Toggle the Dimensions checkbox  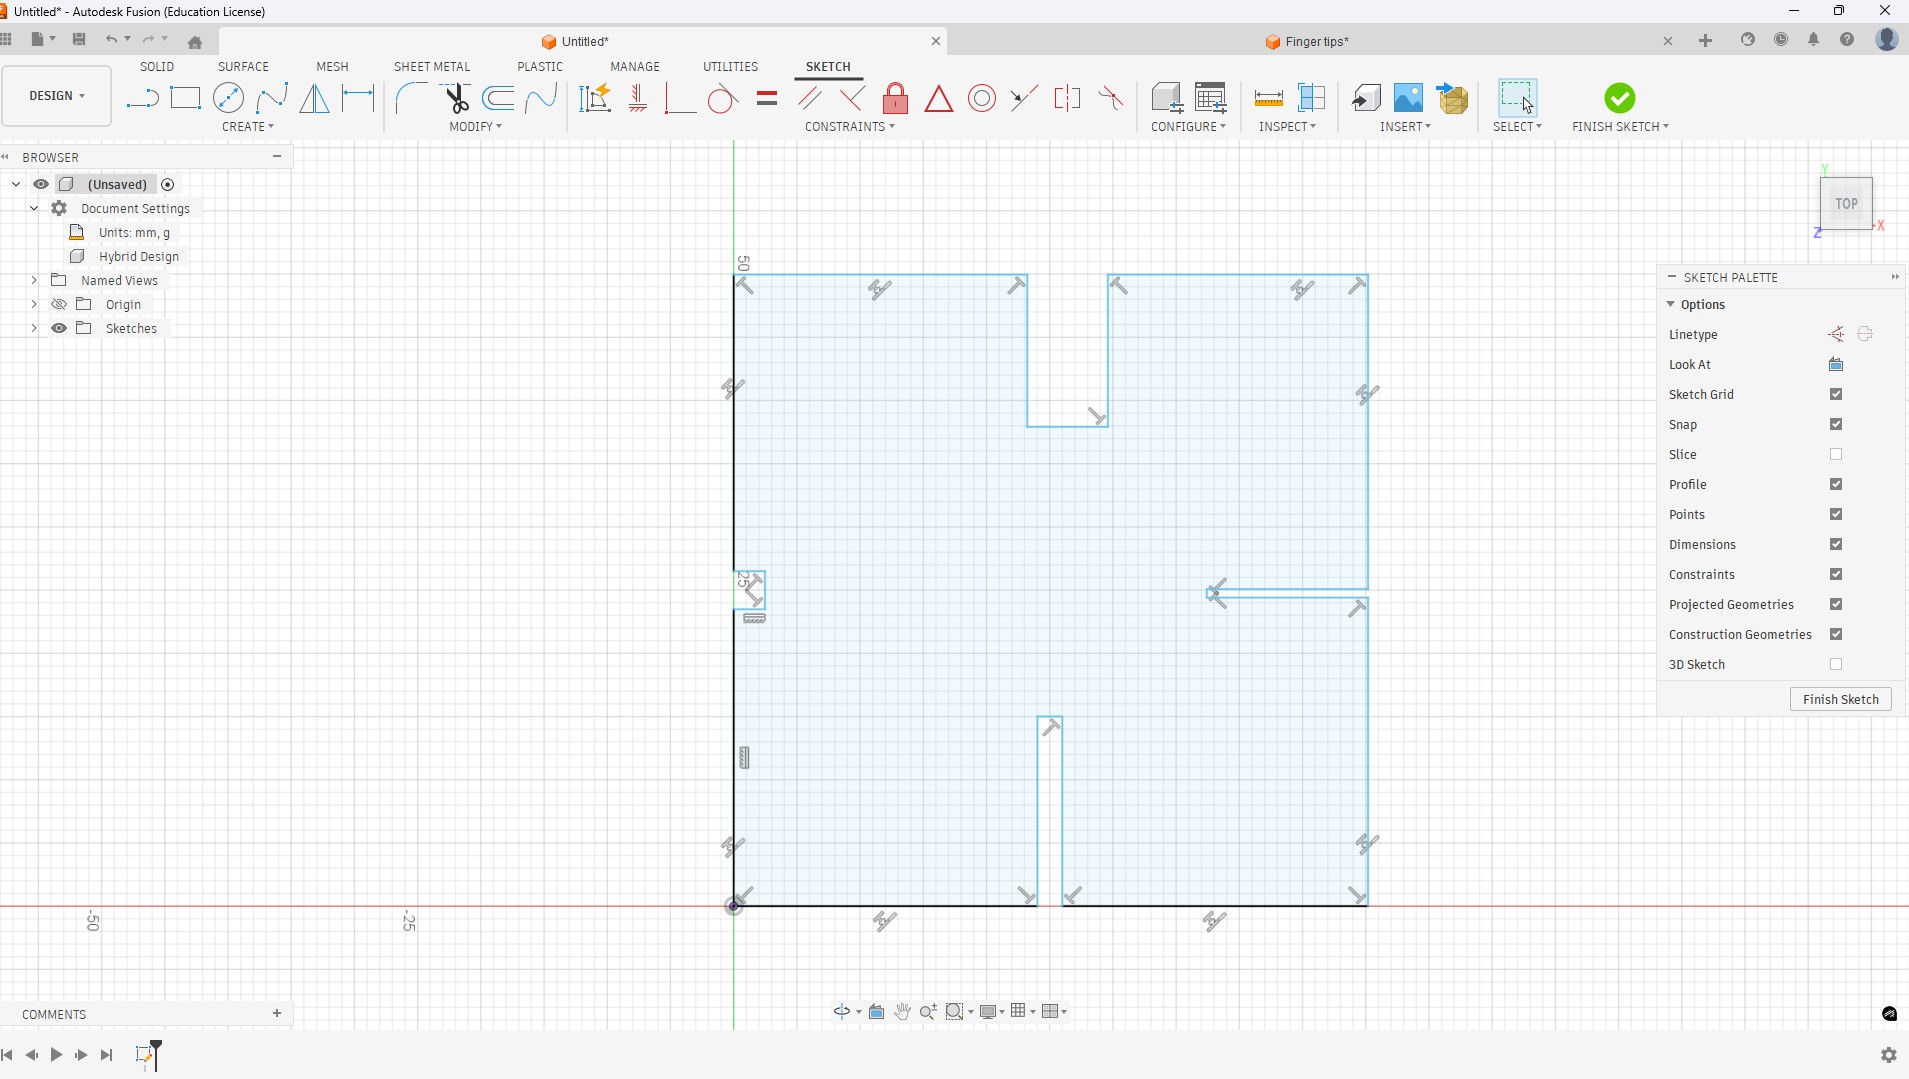[1836, 545]
